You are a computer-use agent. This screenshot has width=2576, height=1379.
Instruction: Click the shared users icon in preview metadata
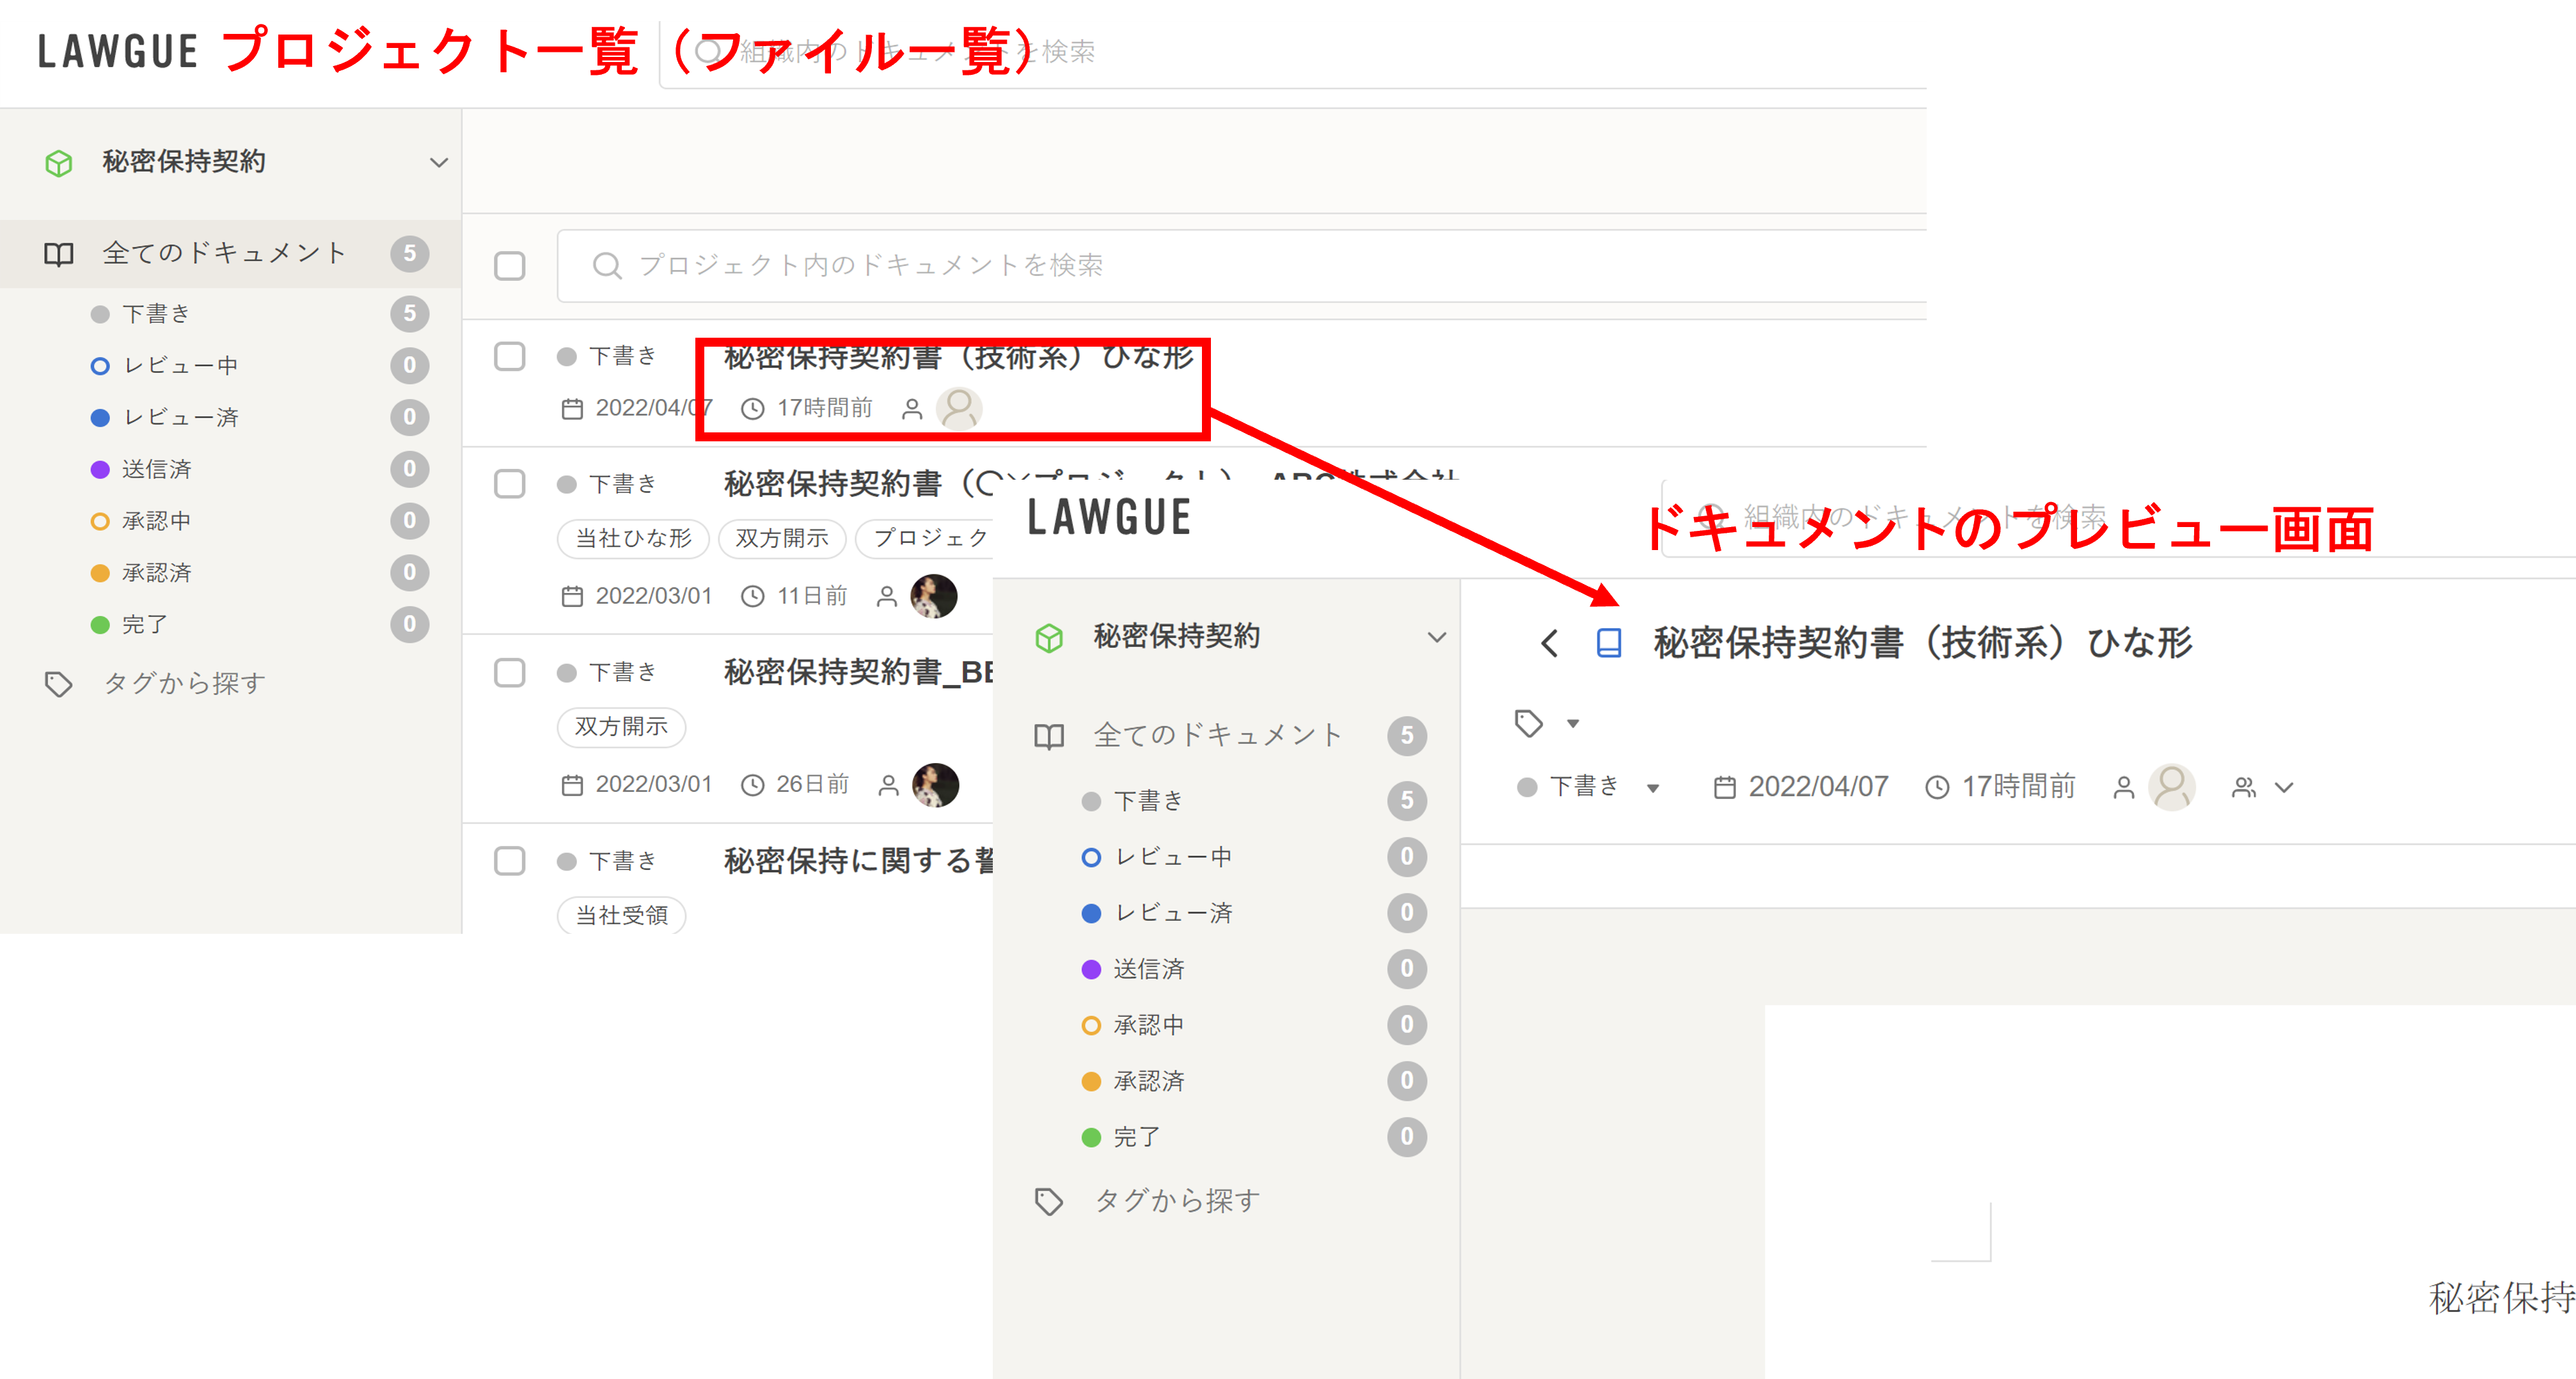click(2244, 788)
